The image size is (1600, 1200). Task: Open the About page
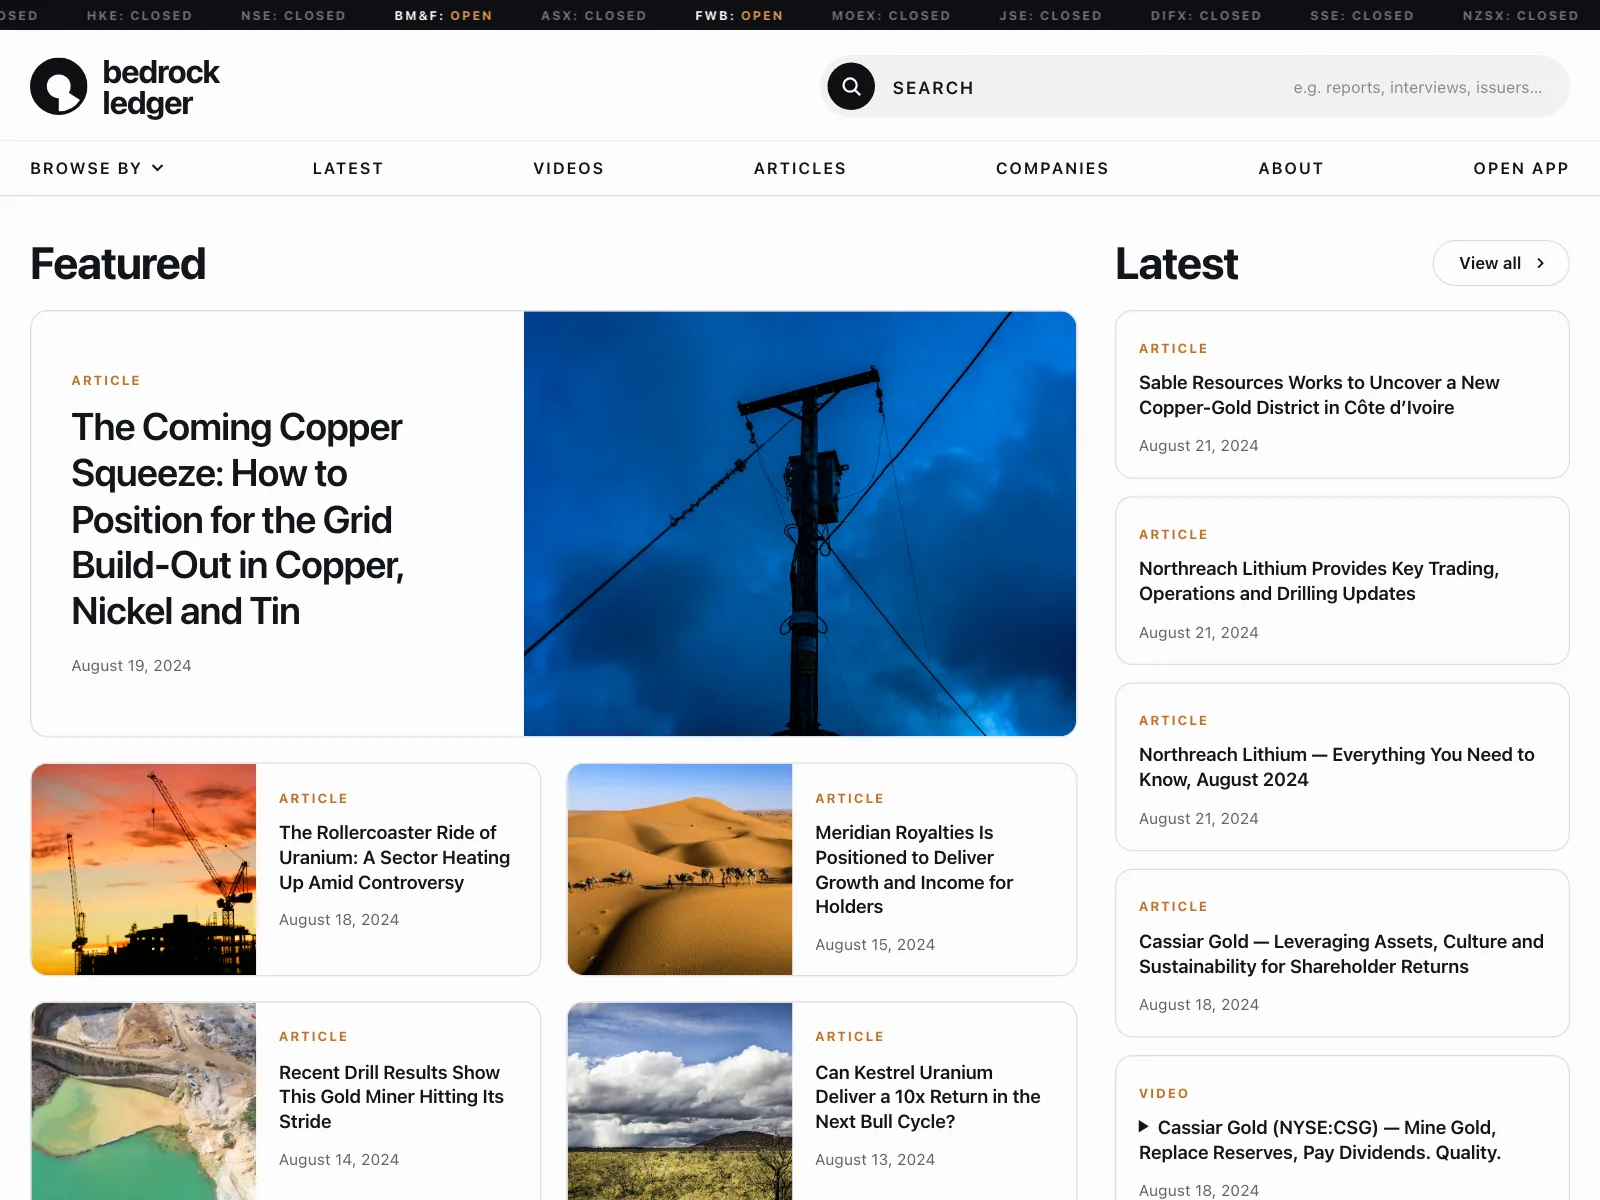(x=1291, y=168)
